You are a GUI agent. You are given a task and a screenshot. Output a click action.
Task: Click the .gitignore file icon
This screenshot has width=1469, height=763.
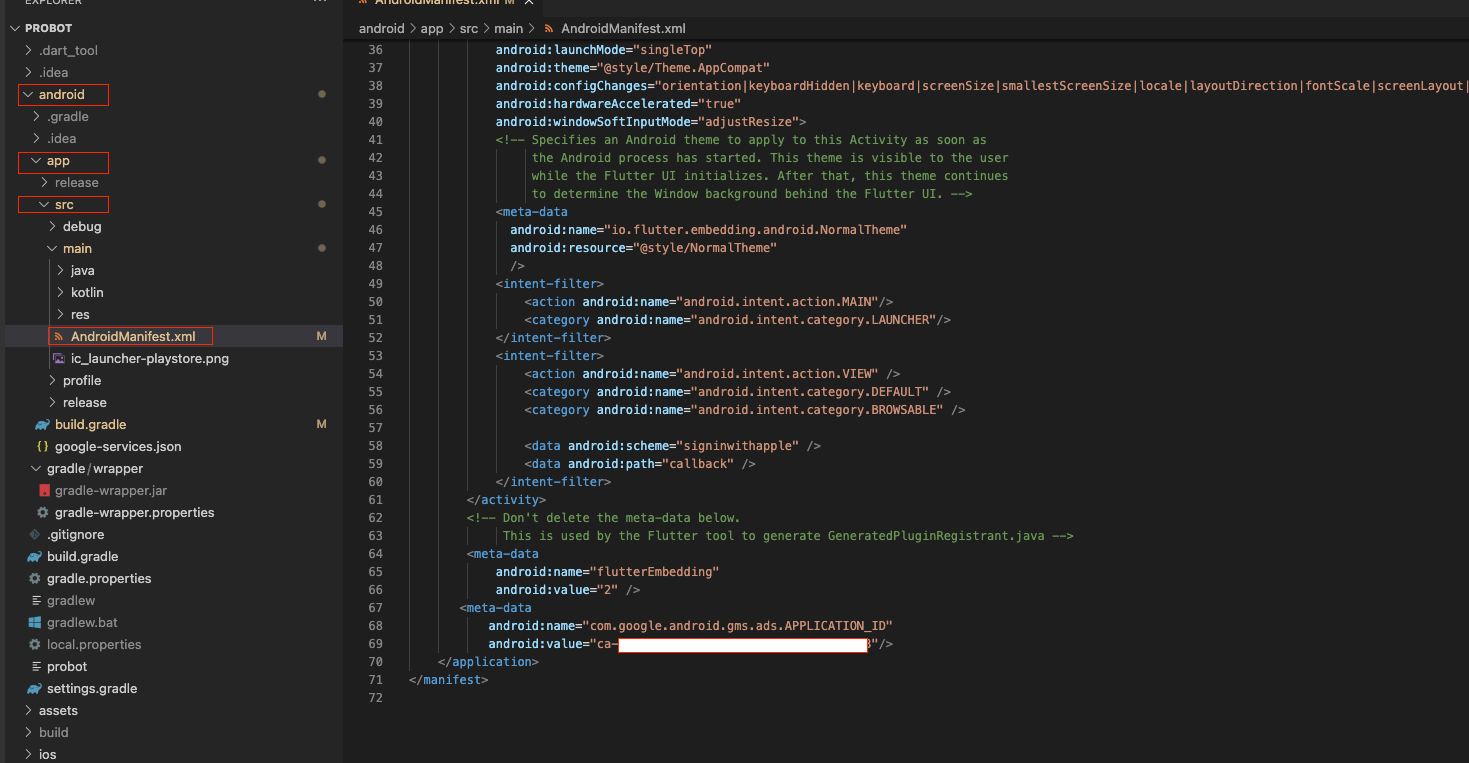click(34, 535)
